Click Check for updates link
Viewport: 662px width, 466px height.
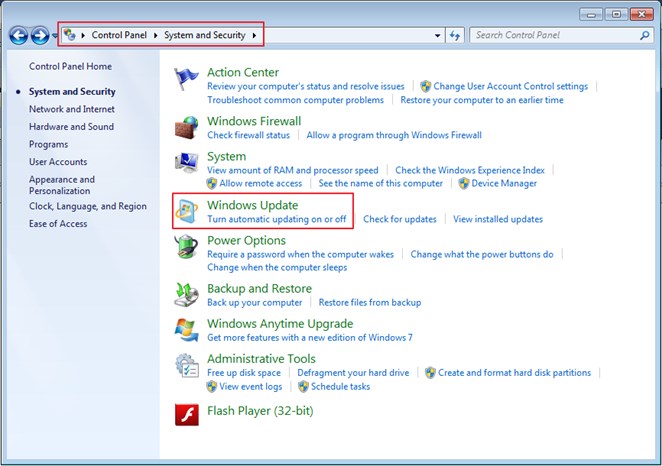pyautogui.click(x=400, y=219)
